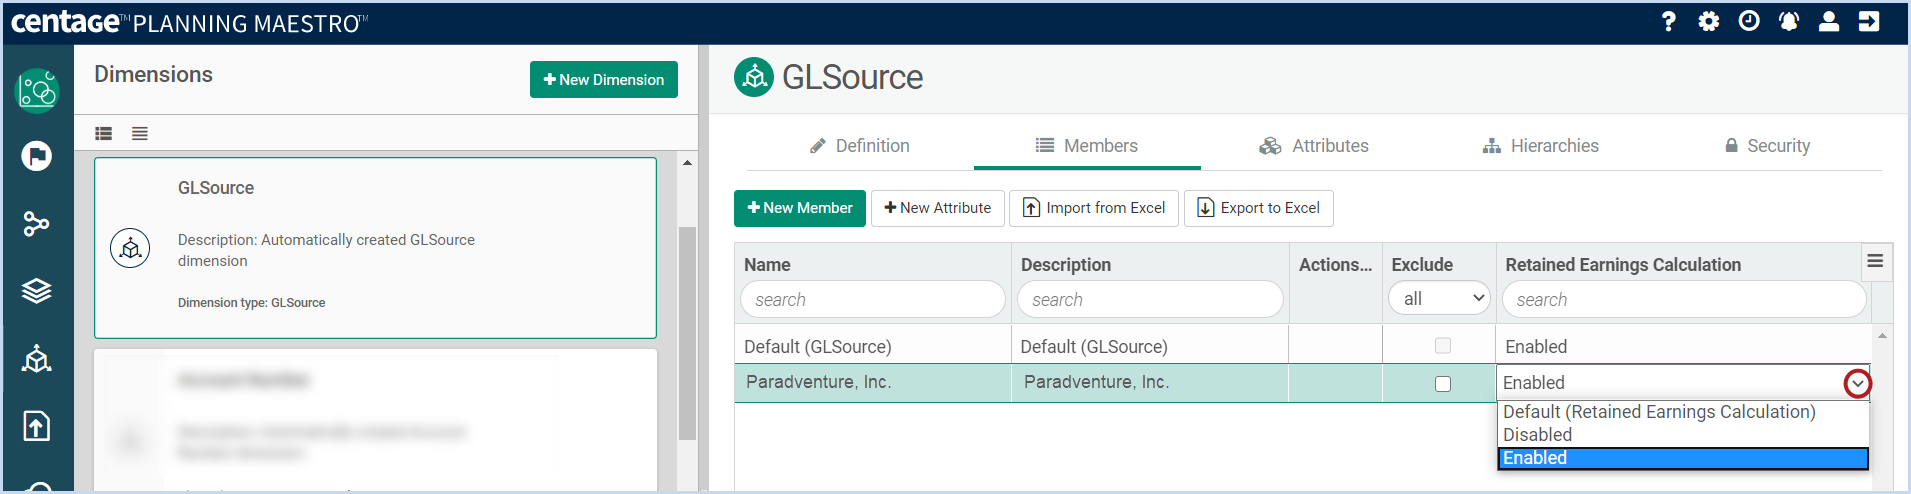Choose Default (Retained Earnings Calculation) option

click(1683, 412)
